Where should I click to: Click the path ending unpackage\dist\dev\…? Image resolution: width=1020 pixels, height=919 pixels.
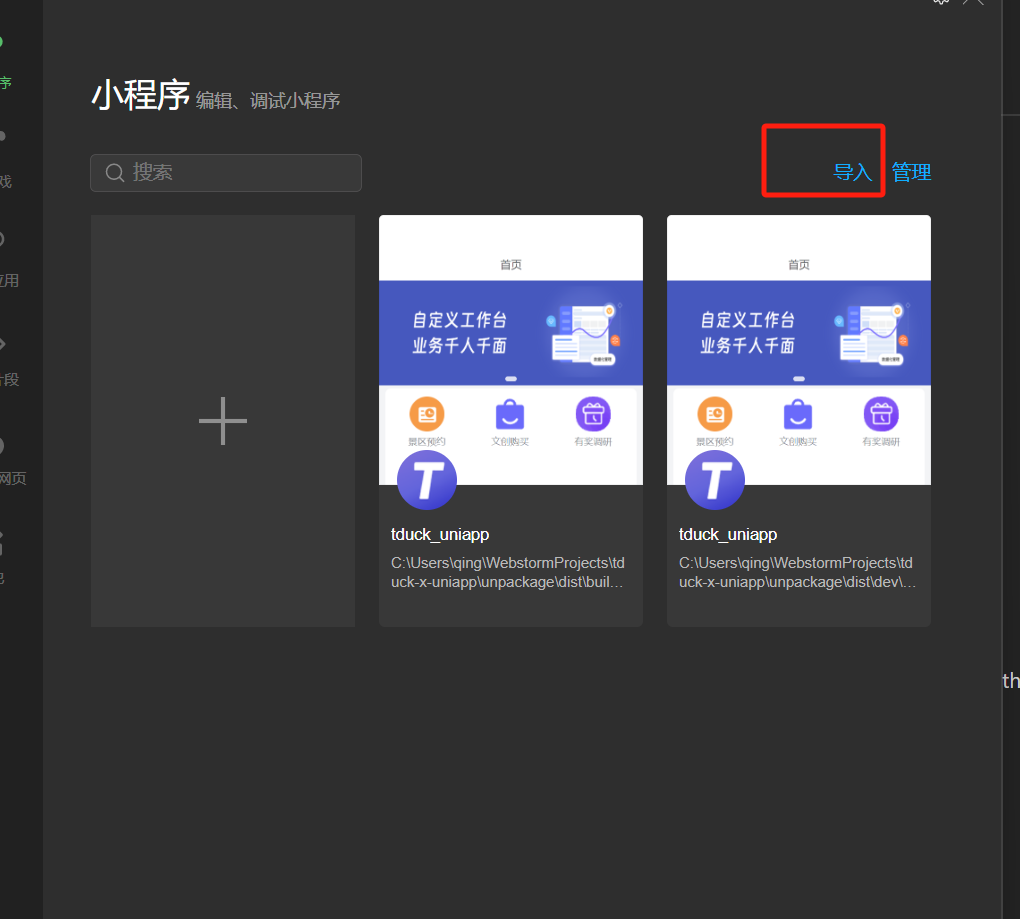(x=797, y=572)
